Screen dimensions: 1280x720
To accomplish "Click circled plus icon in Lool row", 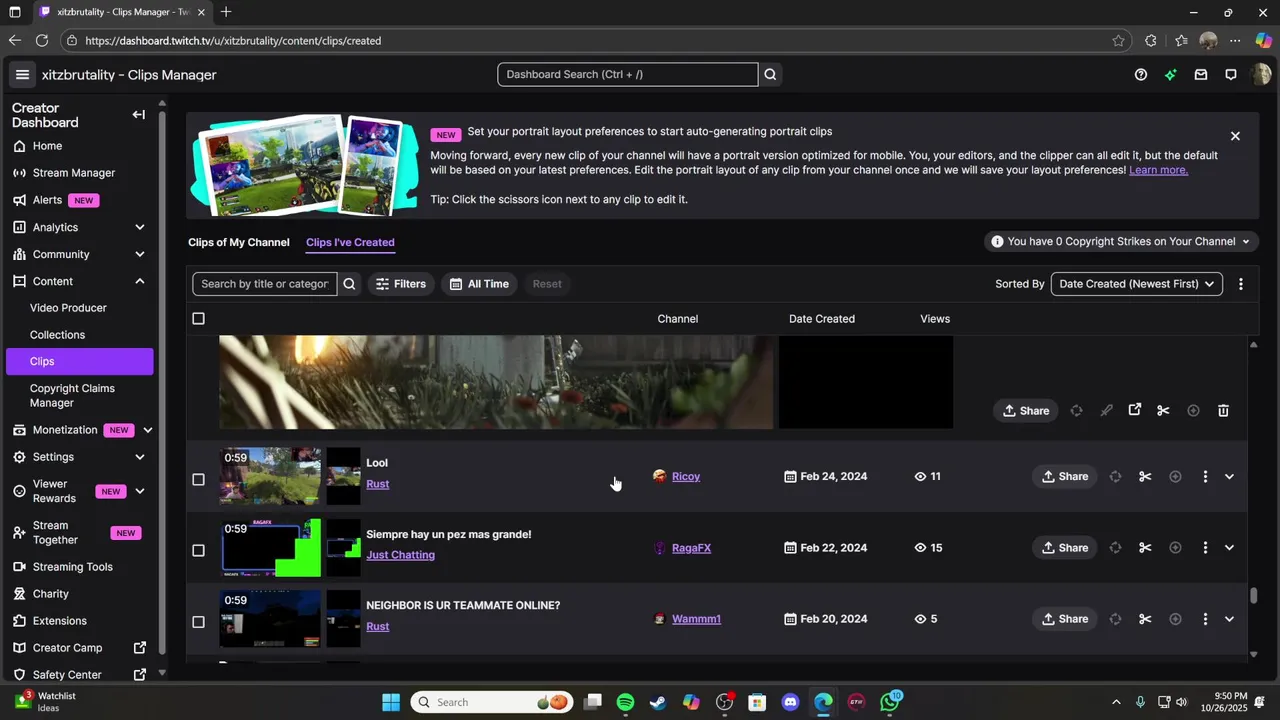I will [x=1175, y=477].
